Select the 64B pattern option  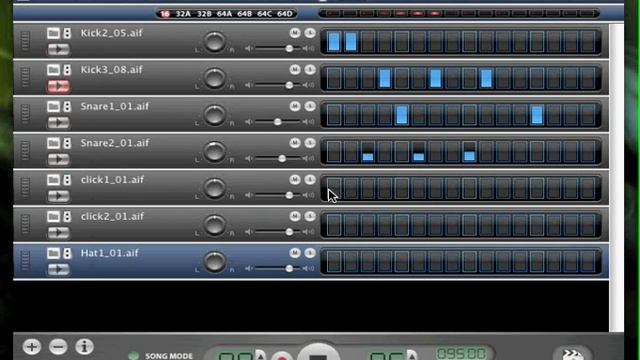point(244,14)
